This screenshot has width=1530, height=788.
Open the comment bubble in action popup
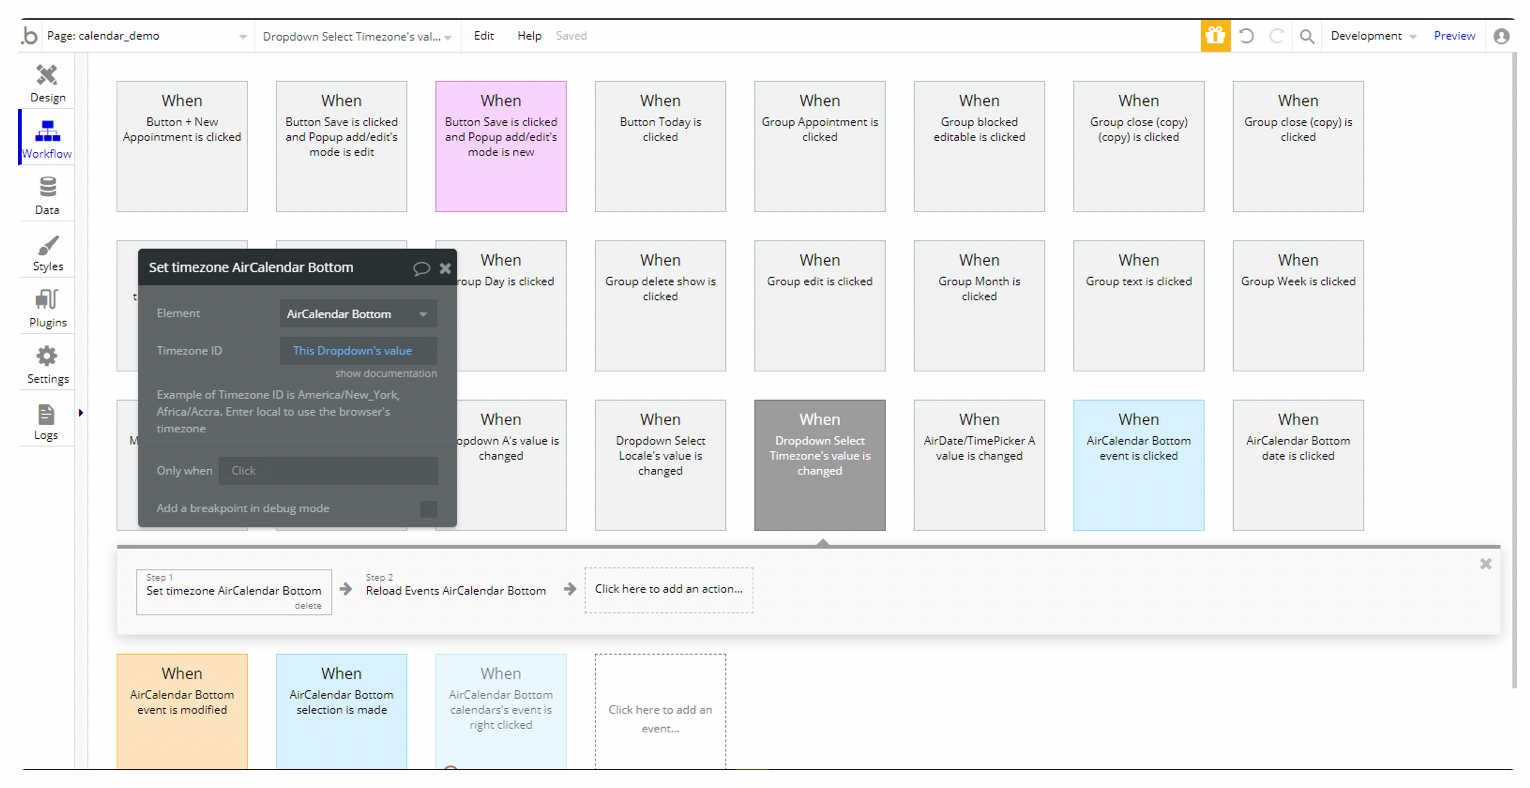coord(421,268)
